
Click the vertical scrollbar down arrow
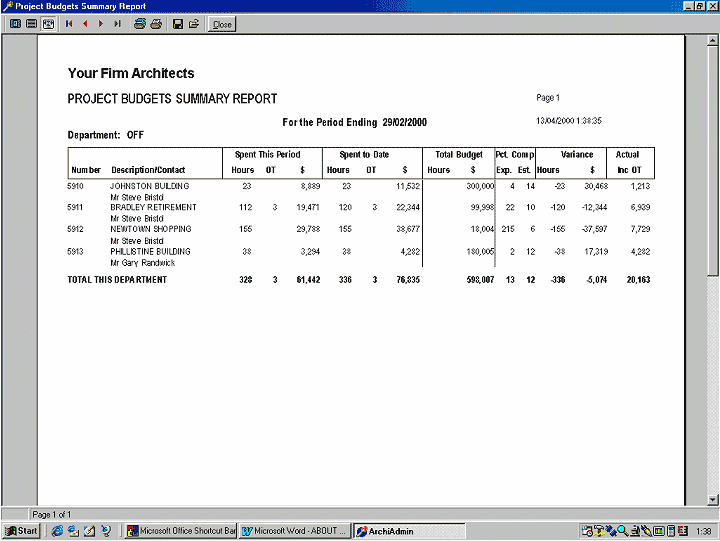coord(712,499)
